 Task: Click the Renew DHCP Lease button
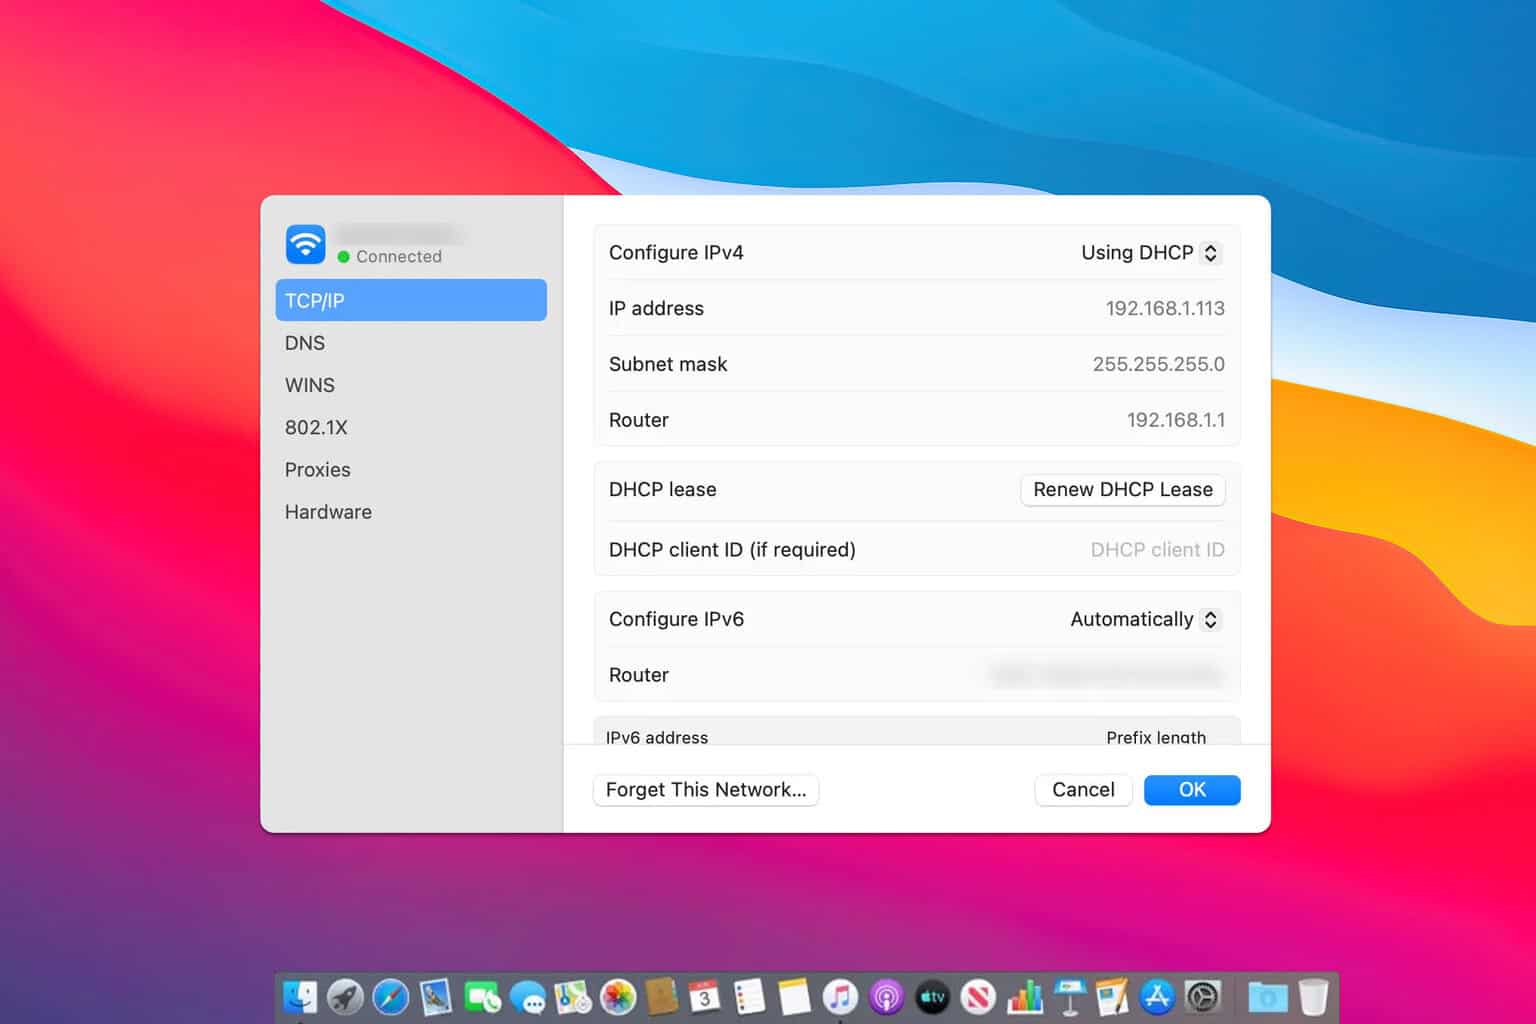(x=1123, y=489)
